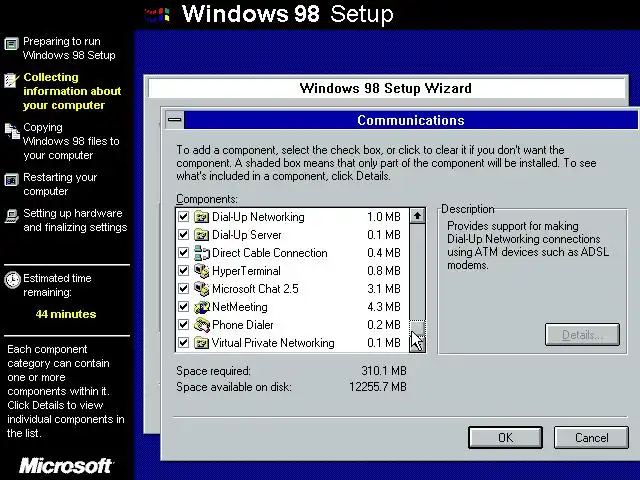Click the Setting up hardware step icon
This screenshot has height=480, width=640.
point(11,216)
